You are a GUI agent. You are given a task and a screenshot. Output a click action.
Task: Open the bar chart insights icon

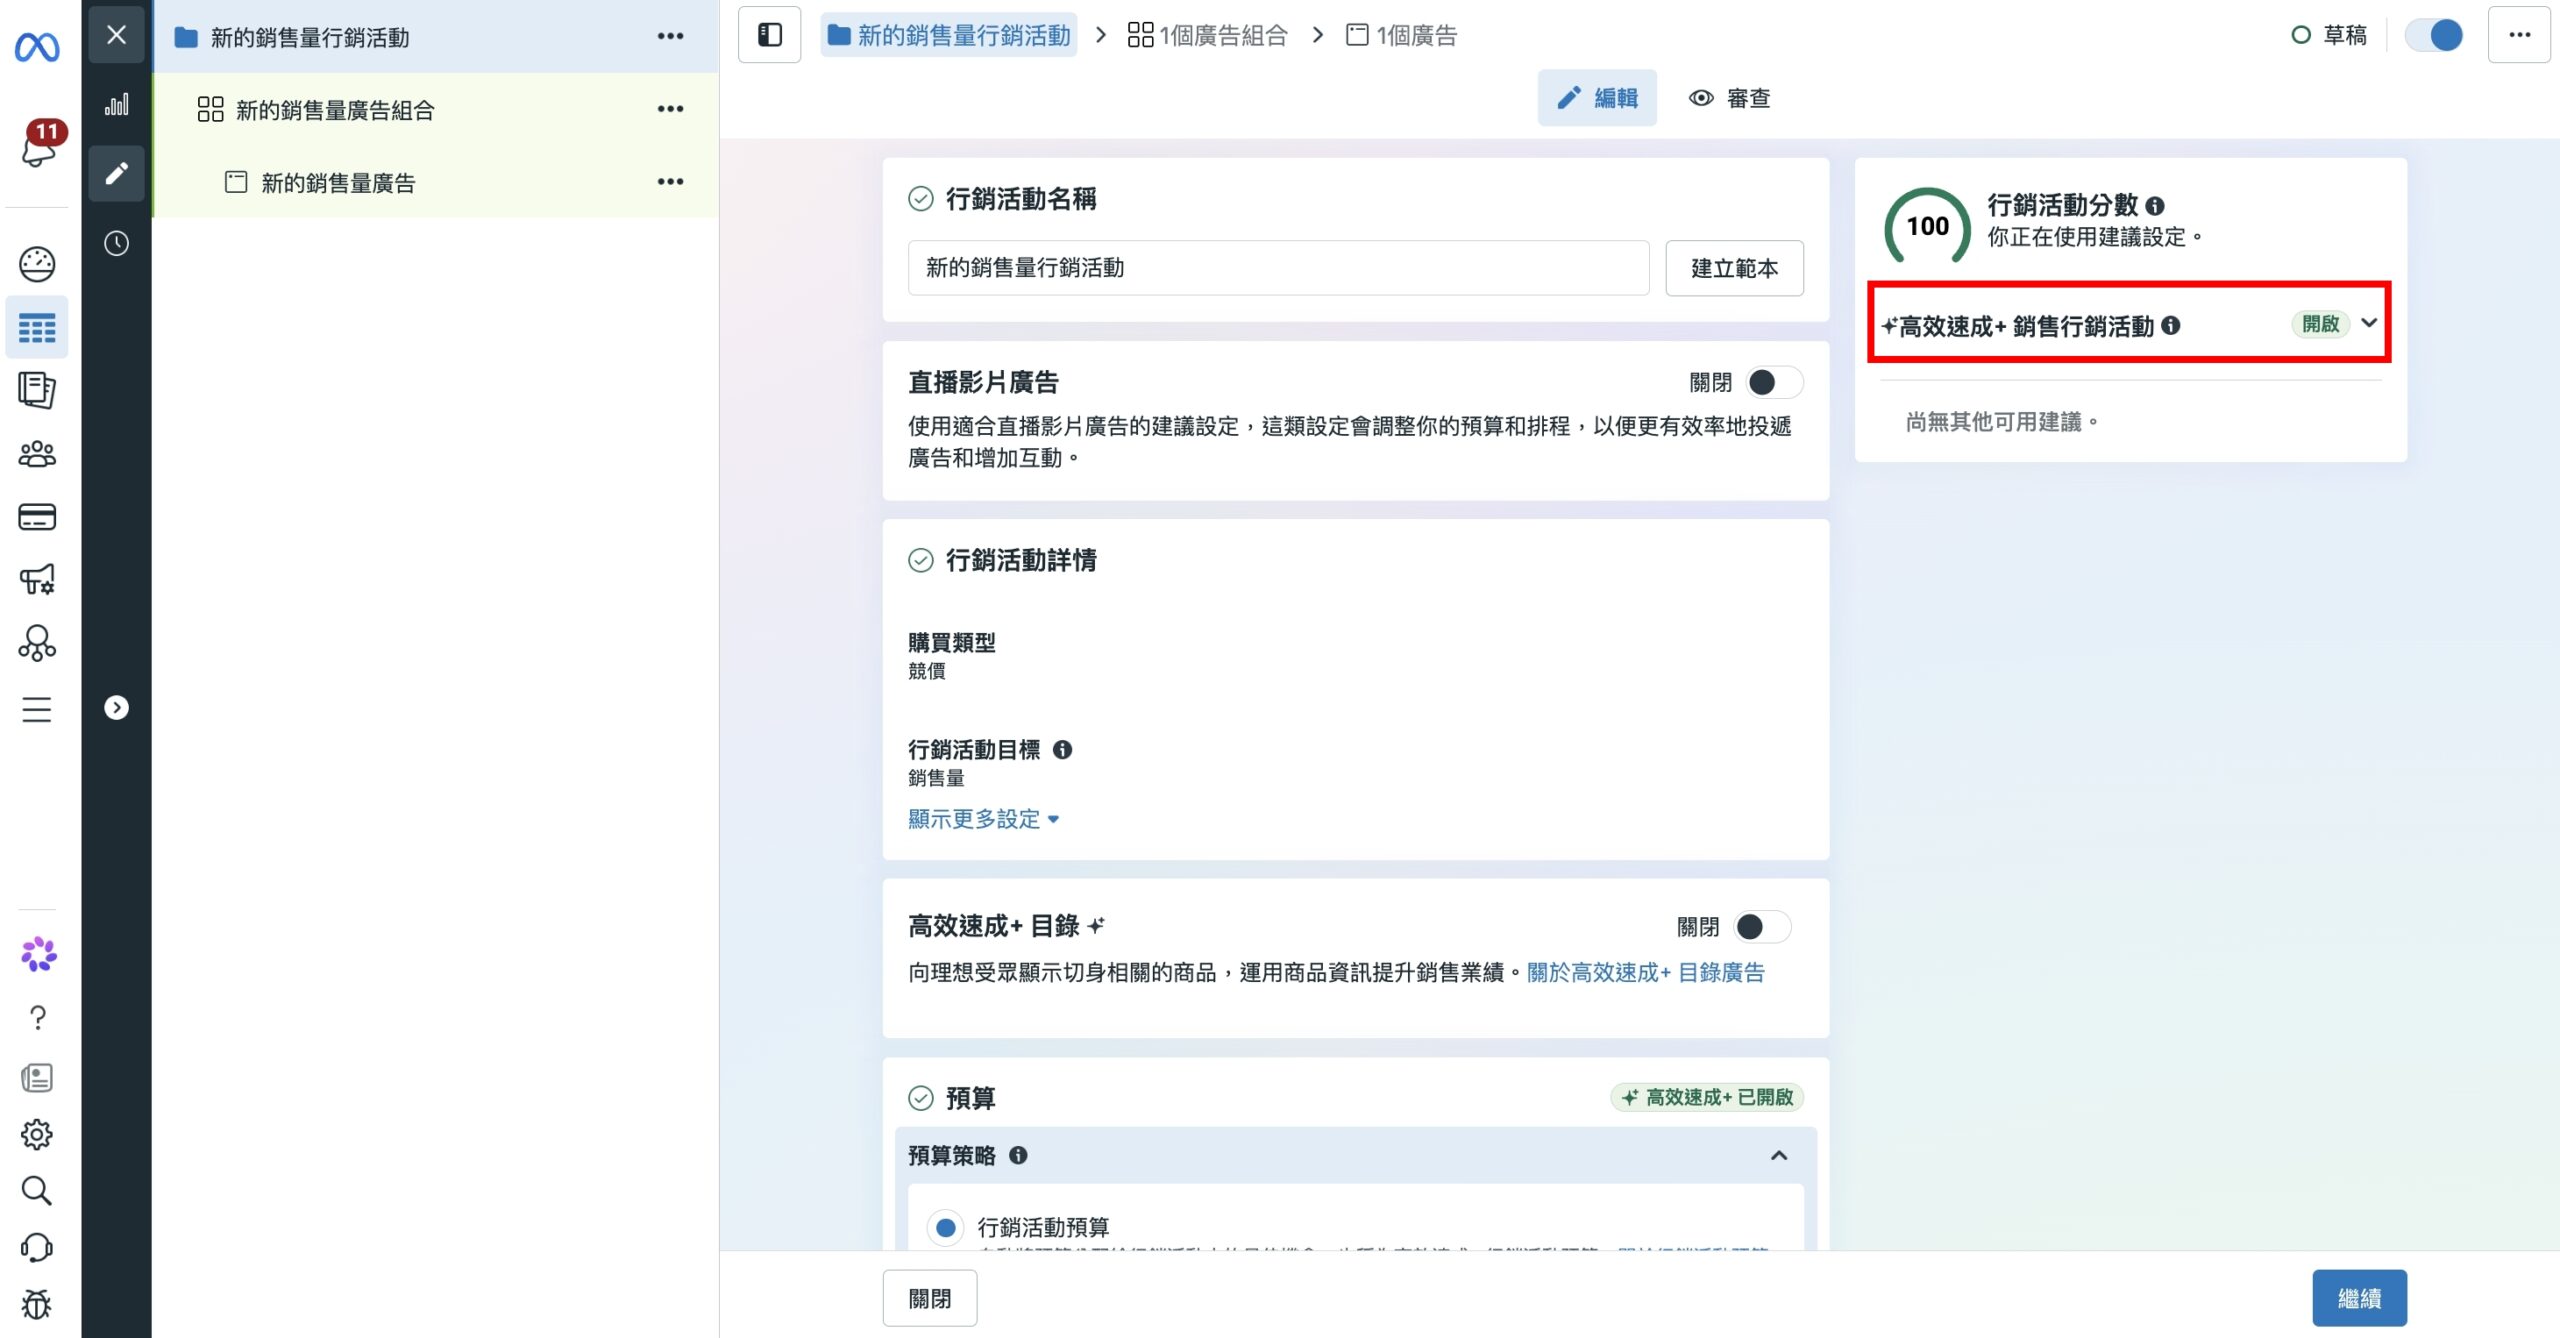(x=116, y=104)
